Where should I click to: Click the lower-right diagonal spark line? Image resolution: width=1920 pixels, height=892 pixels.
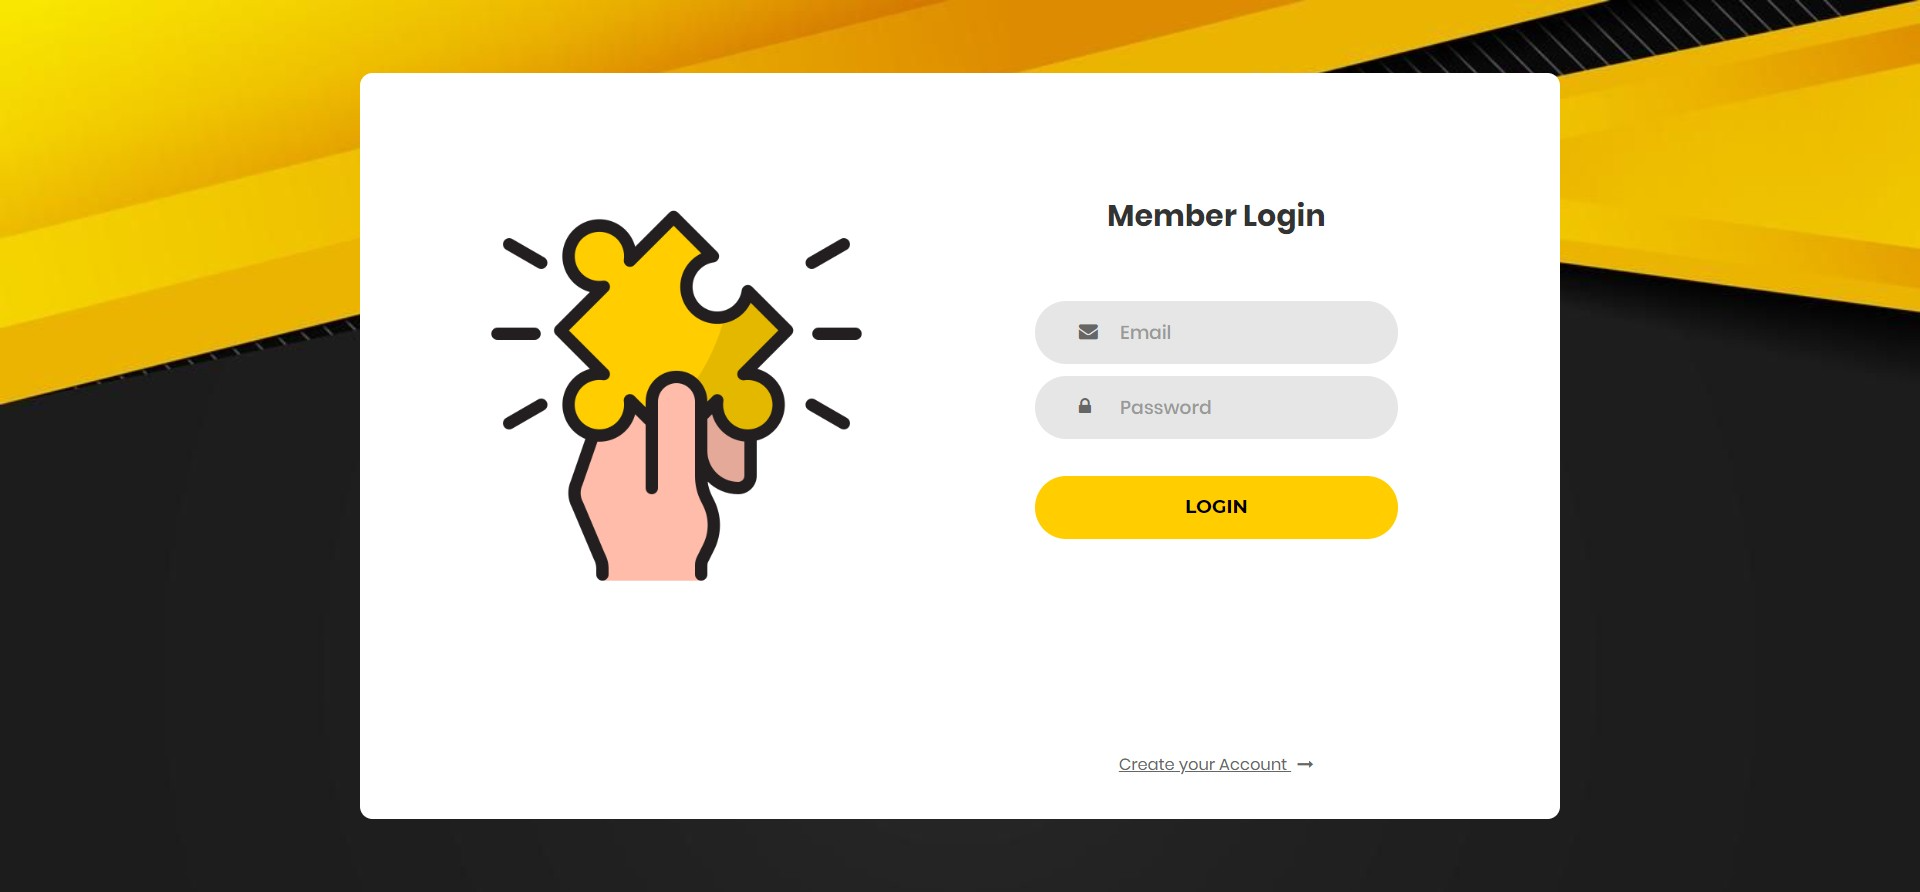[x=828, y=414]
